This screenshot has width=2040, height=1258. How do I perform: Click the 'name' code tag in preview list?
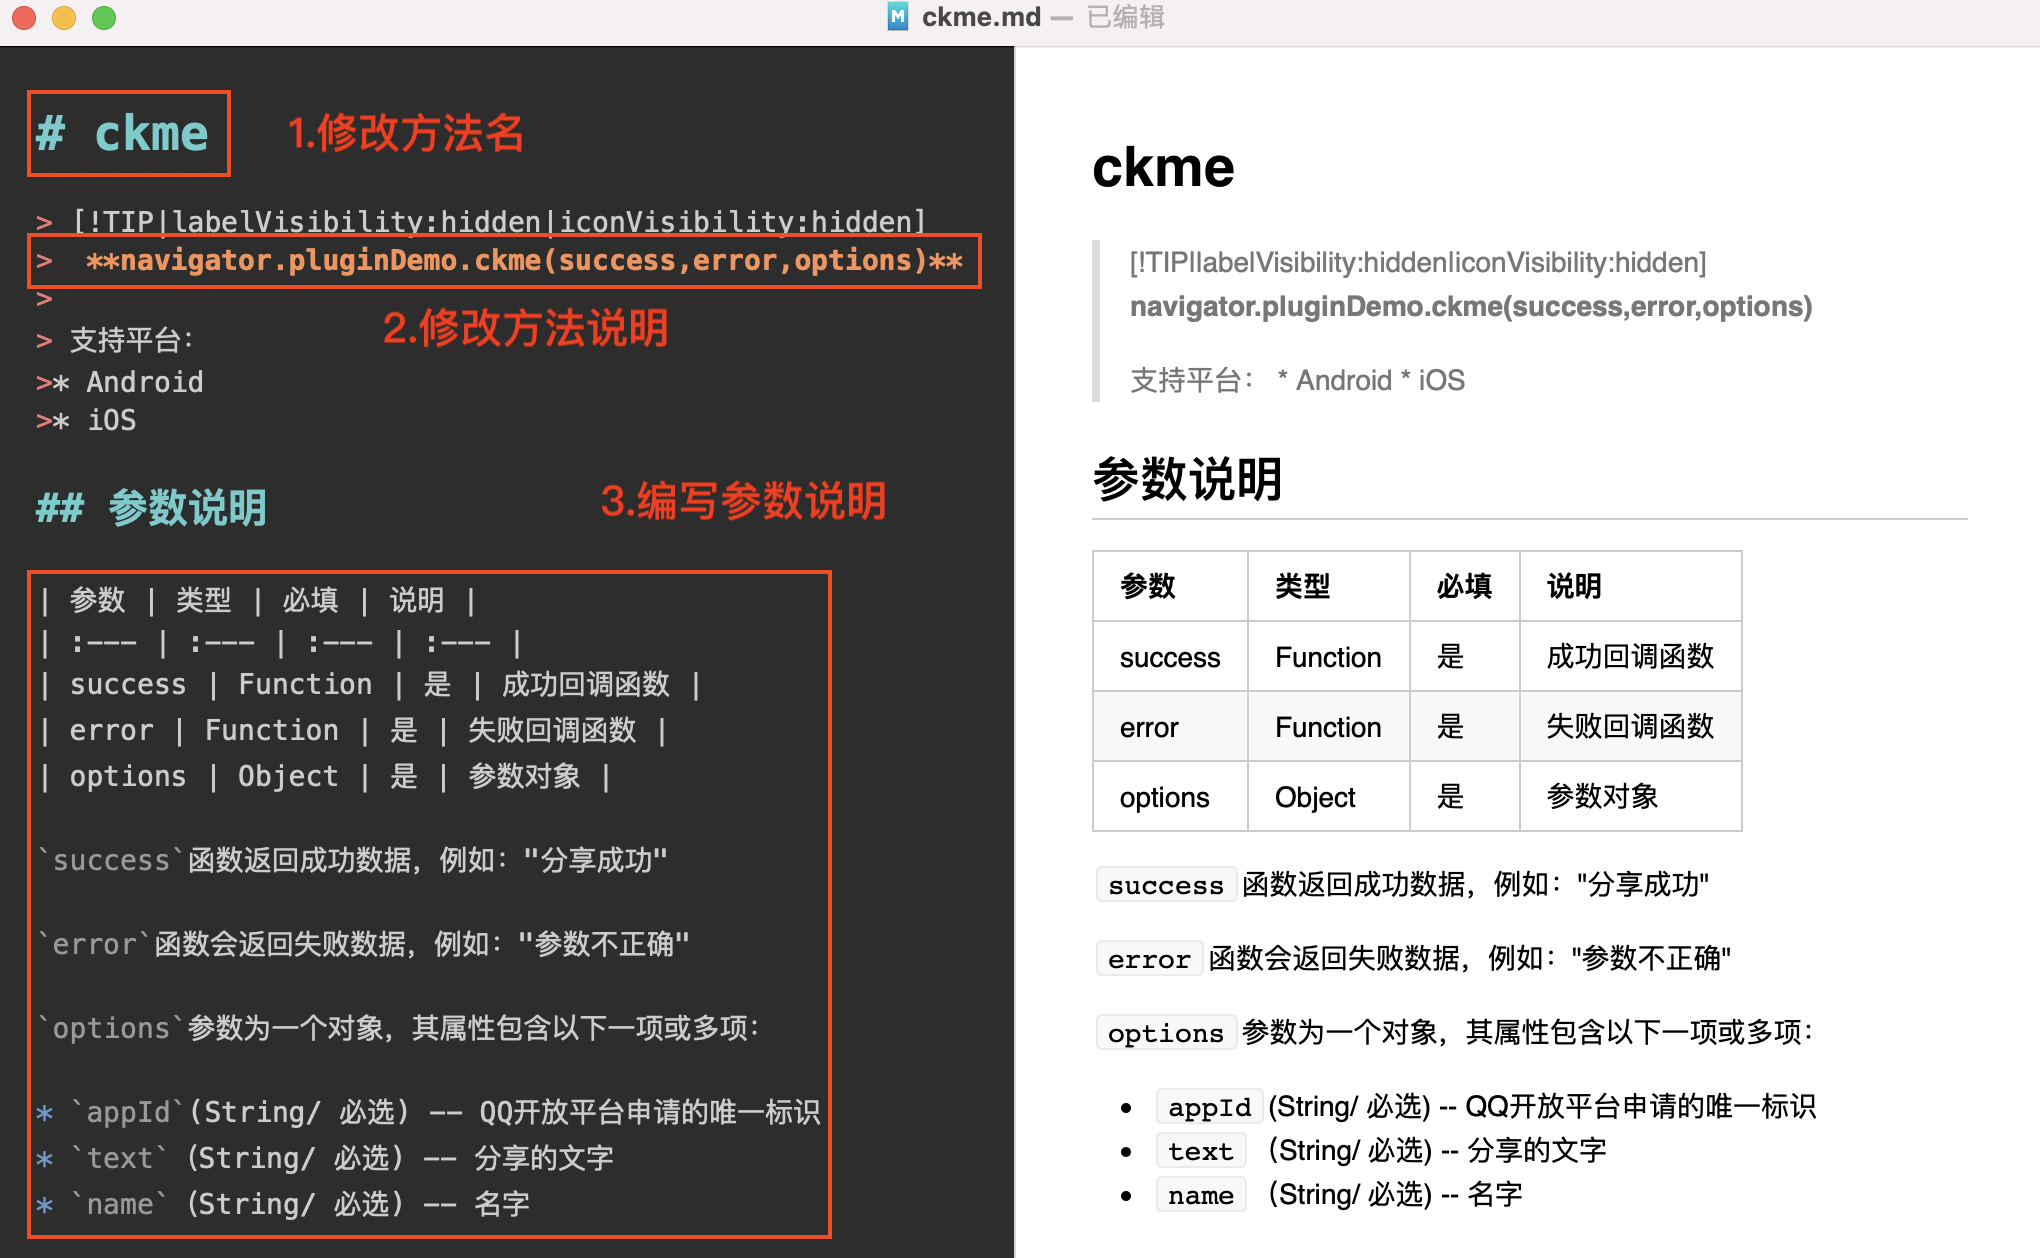(1201, 1195)
